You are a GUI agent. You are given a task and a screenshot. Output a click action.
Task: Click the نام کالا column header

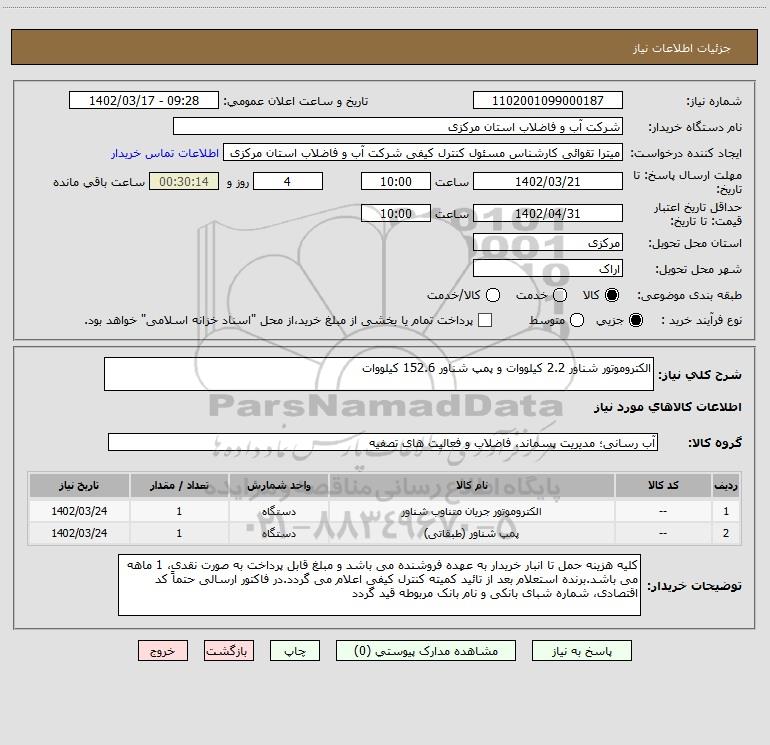471,485
